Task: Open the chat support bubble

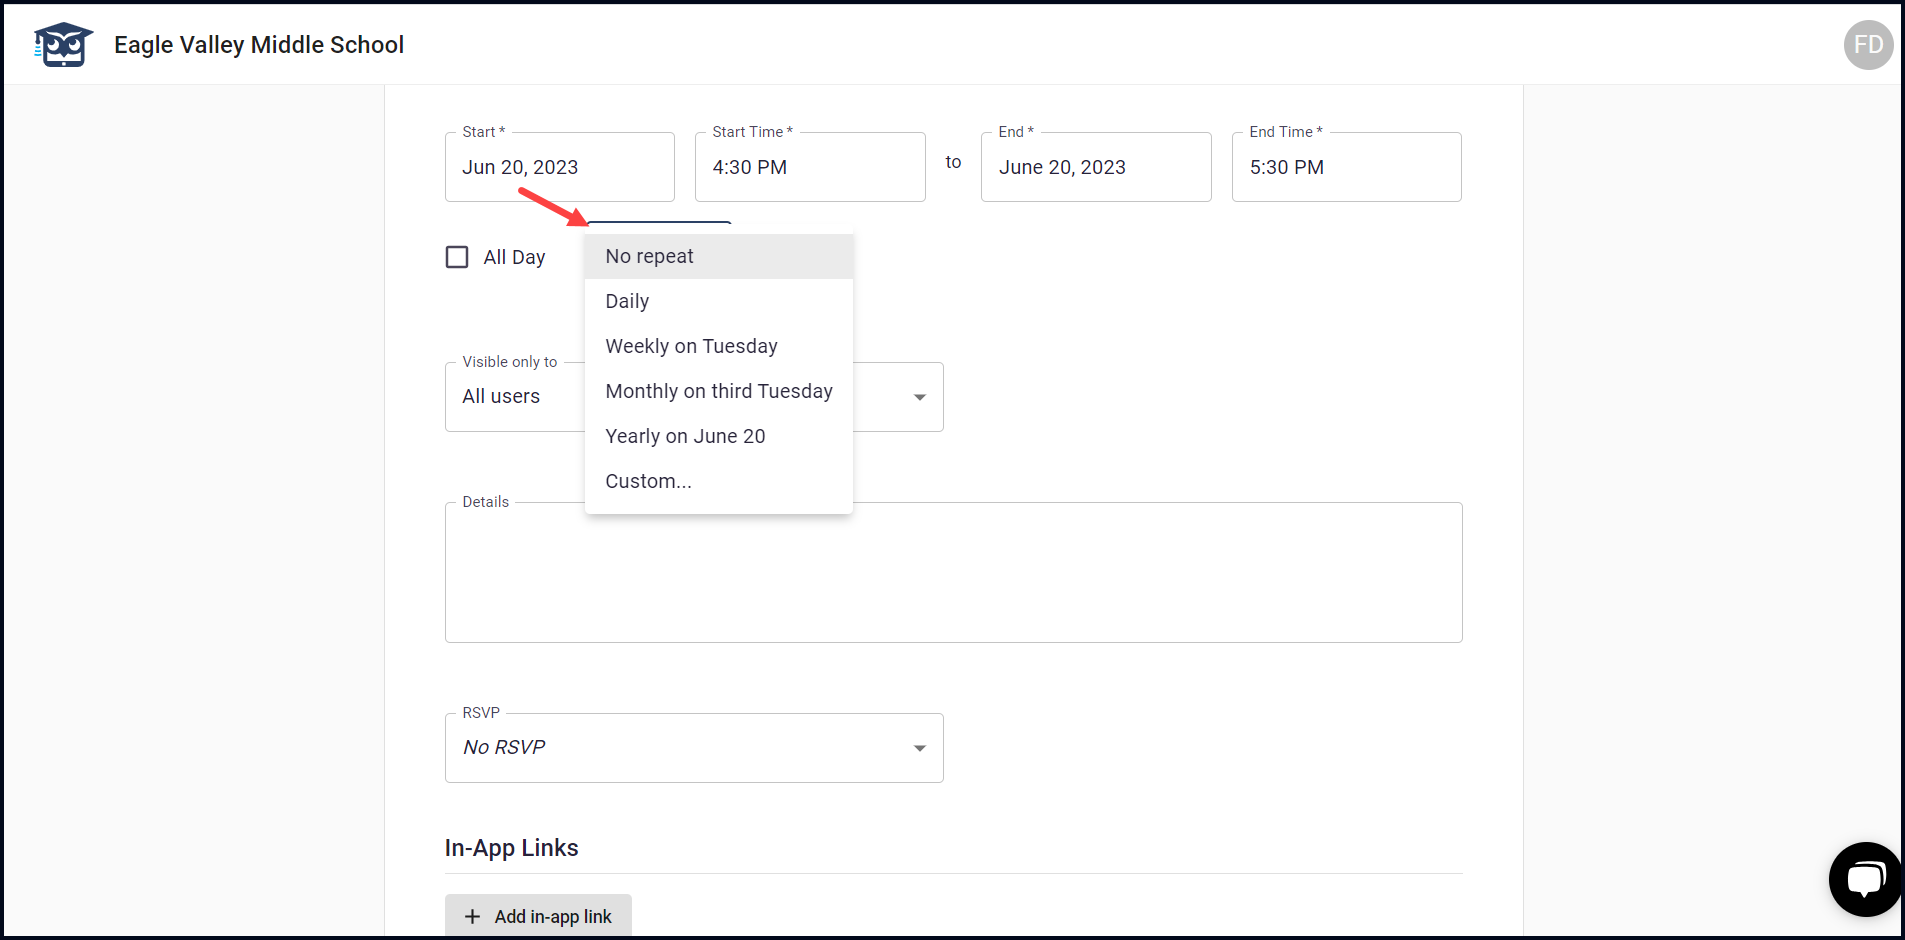Action: pos(1865,879)
